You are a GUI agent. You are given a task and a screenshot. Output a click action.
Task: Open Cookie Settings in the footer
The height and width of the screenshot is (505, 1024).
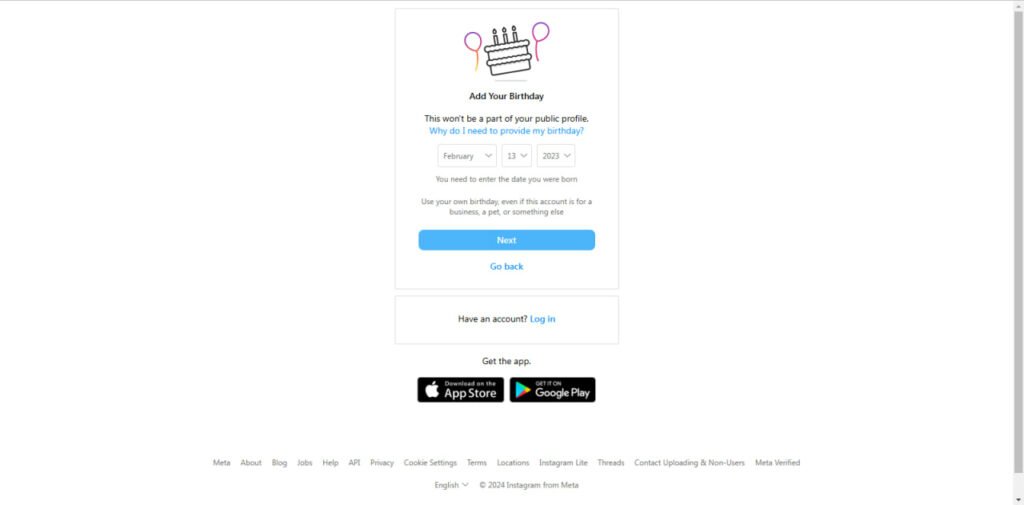click(430, 463)
